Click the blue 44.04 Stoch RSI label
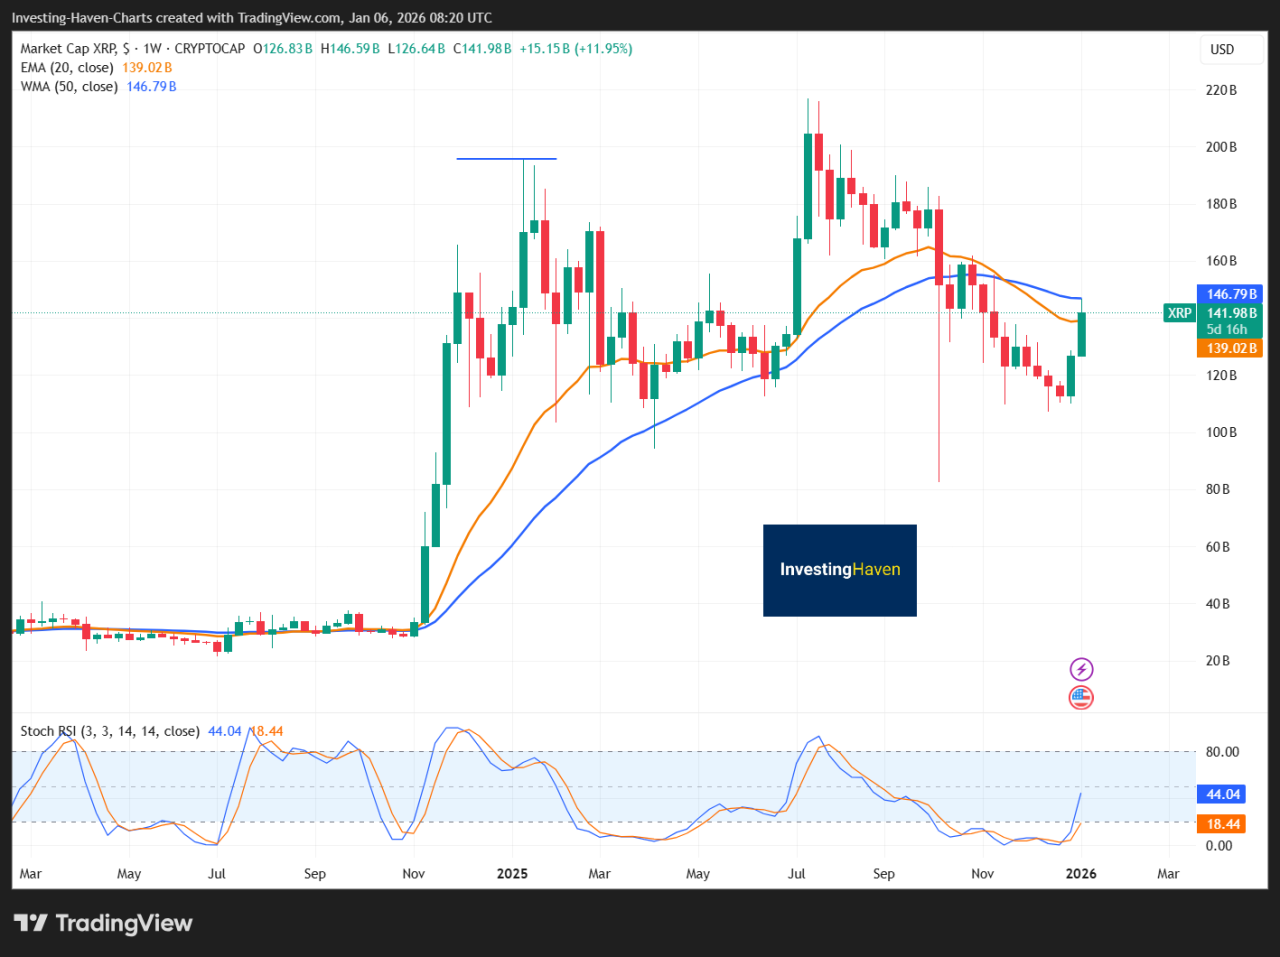The width and height of the screenshot is (1280, 957). 1222,794
